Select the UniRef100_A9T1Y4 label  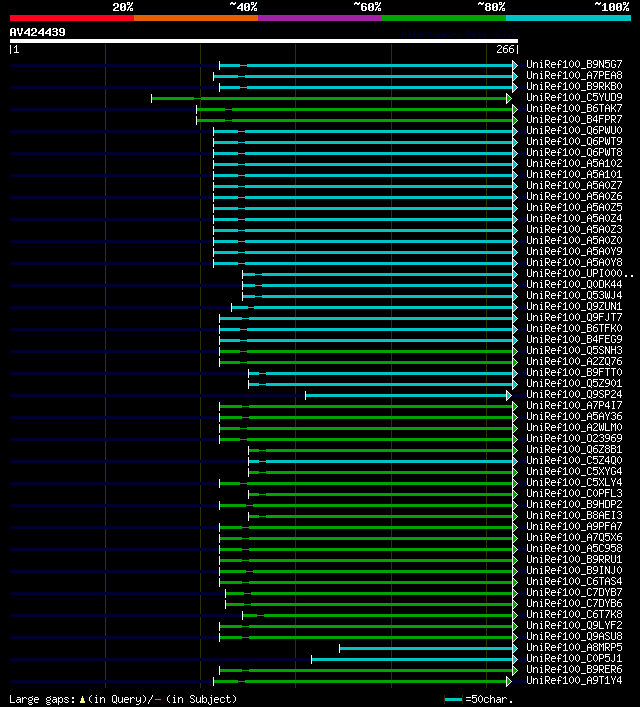point(574,680)
